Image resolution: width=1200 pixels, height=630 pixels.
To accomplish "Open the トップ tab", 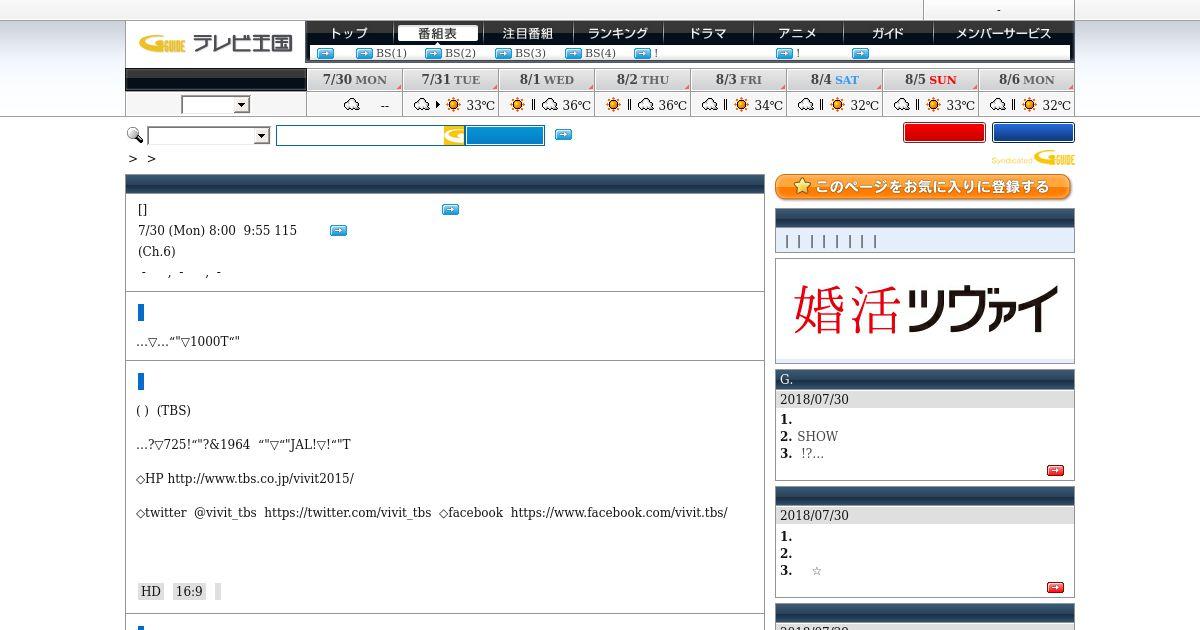I will (348, 33).
